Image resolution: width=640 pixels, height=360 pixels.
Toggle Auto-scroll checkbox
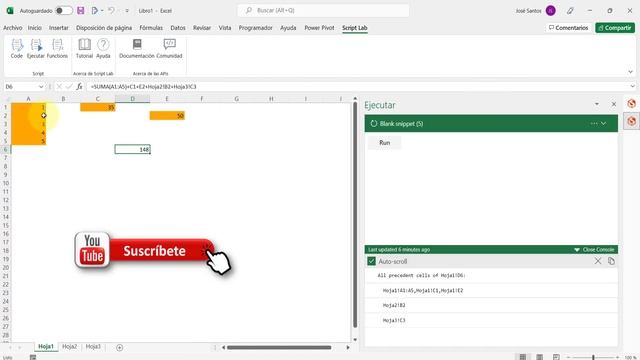pyautogui.click(x=371, y=261)
